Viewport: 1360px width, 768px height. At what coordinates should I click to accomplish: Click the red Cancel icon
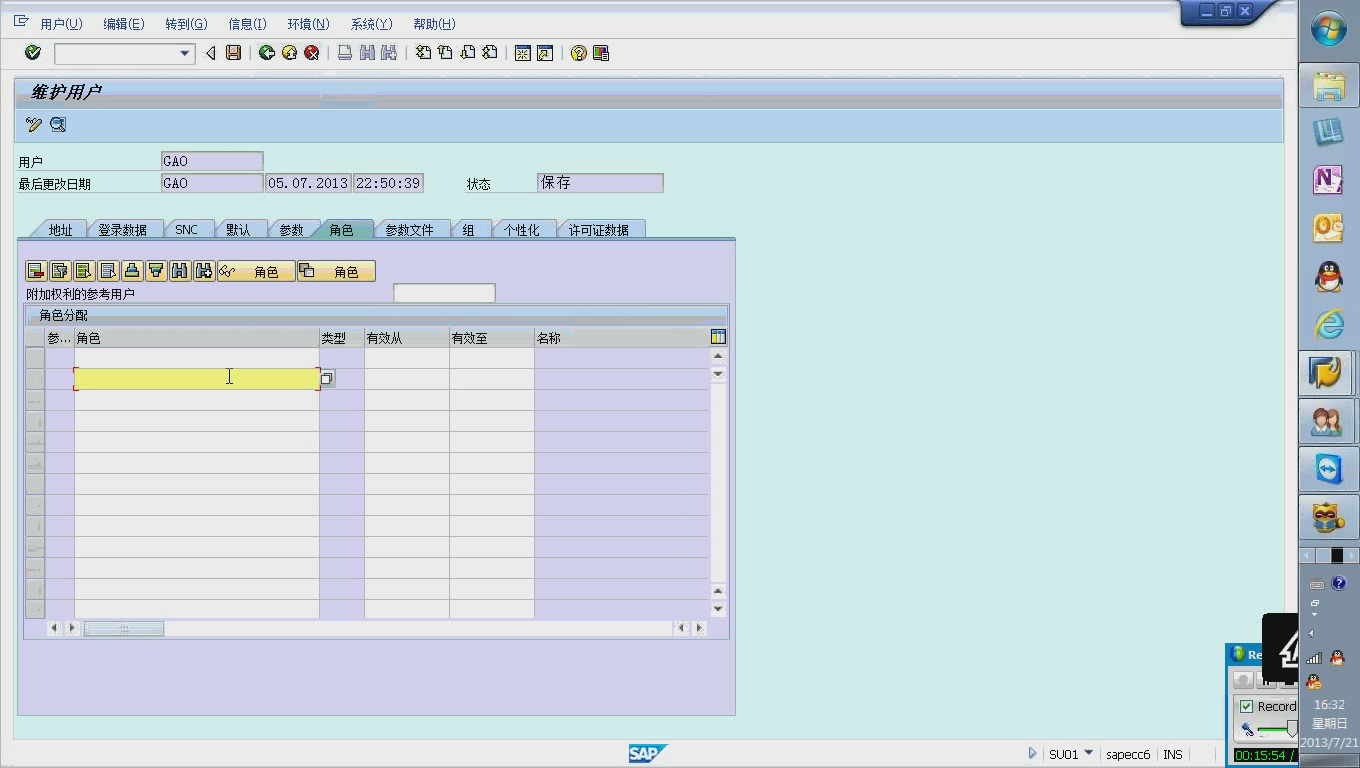(x=312, y=53)
